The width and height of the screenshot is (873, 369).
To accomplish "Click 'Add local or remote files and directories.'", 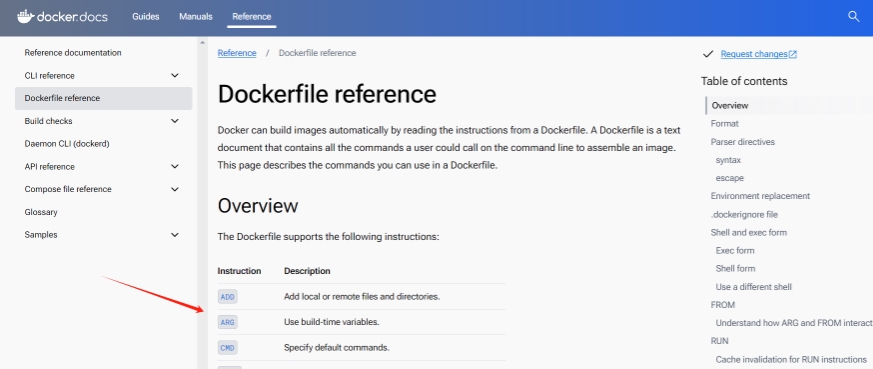I will pyautogui.click(x=362, y=297).
